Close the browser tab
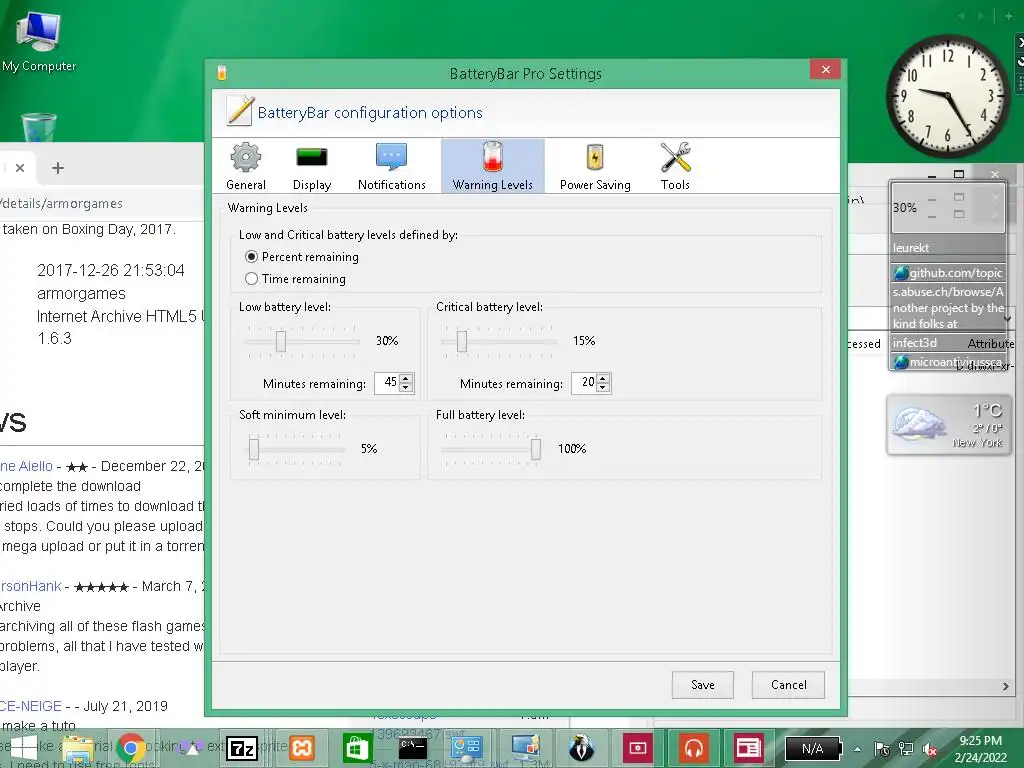This screenshot has width=1024, height=768. (x=20, y=168)
